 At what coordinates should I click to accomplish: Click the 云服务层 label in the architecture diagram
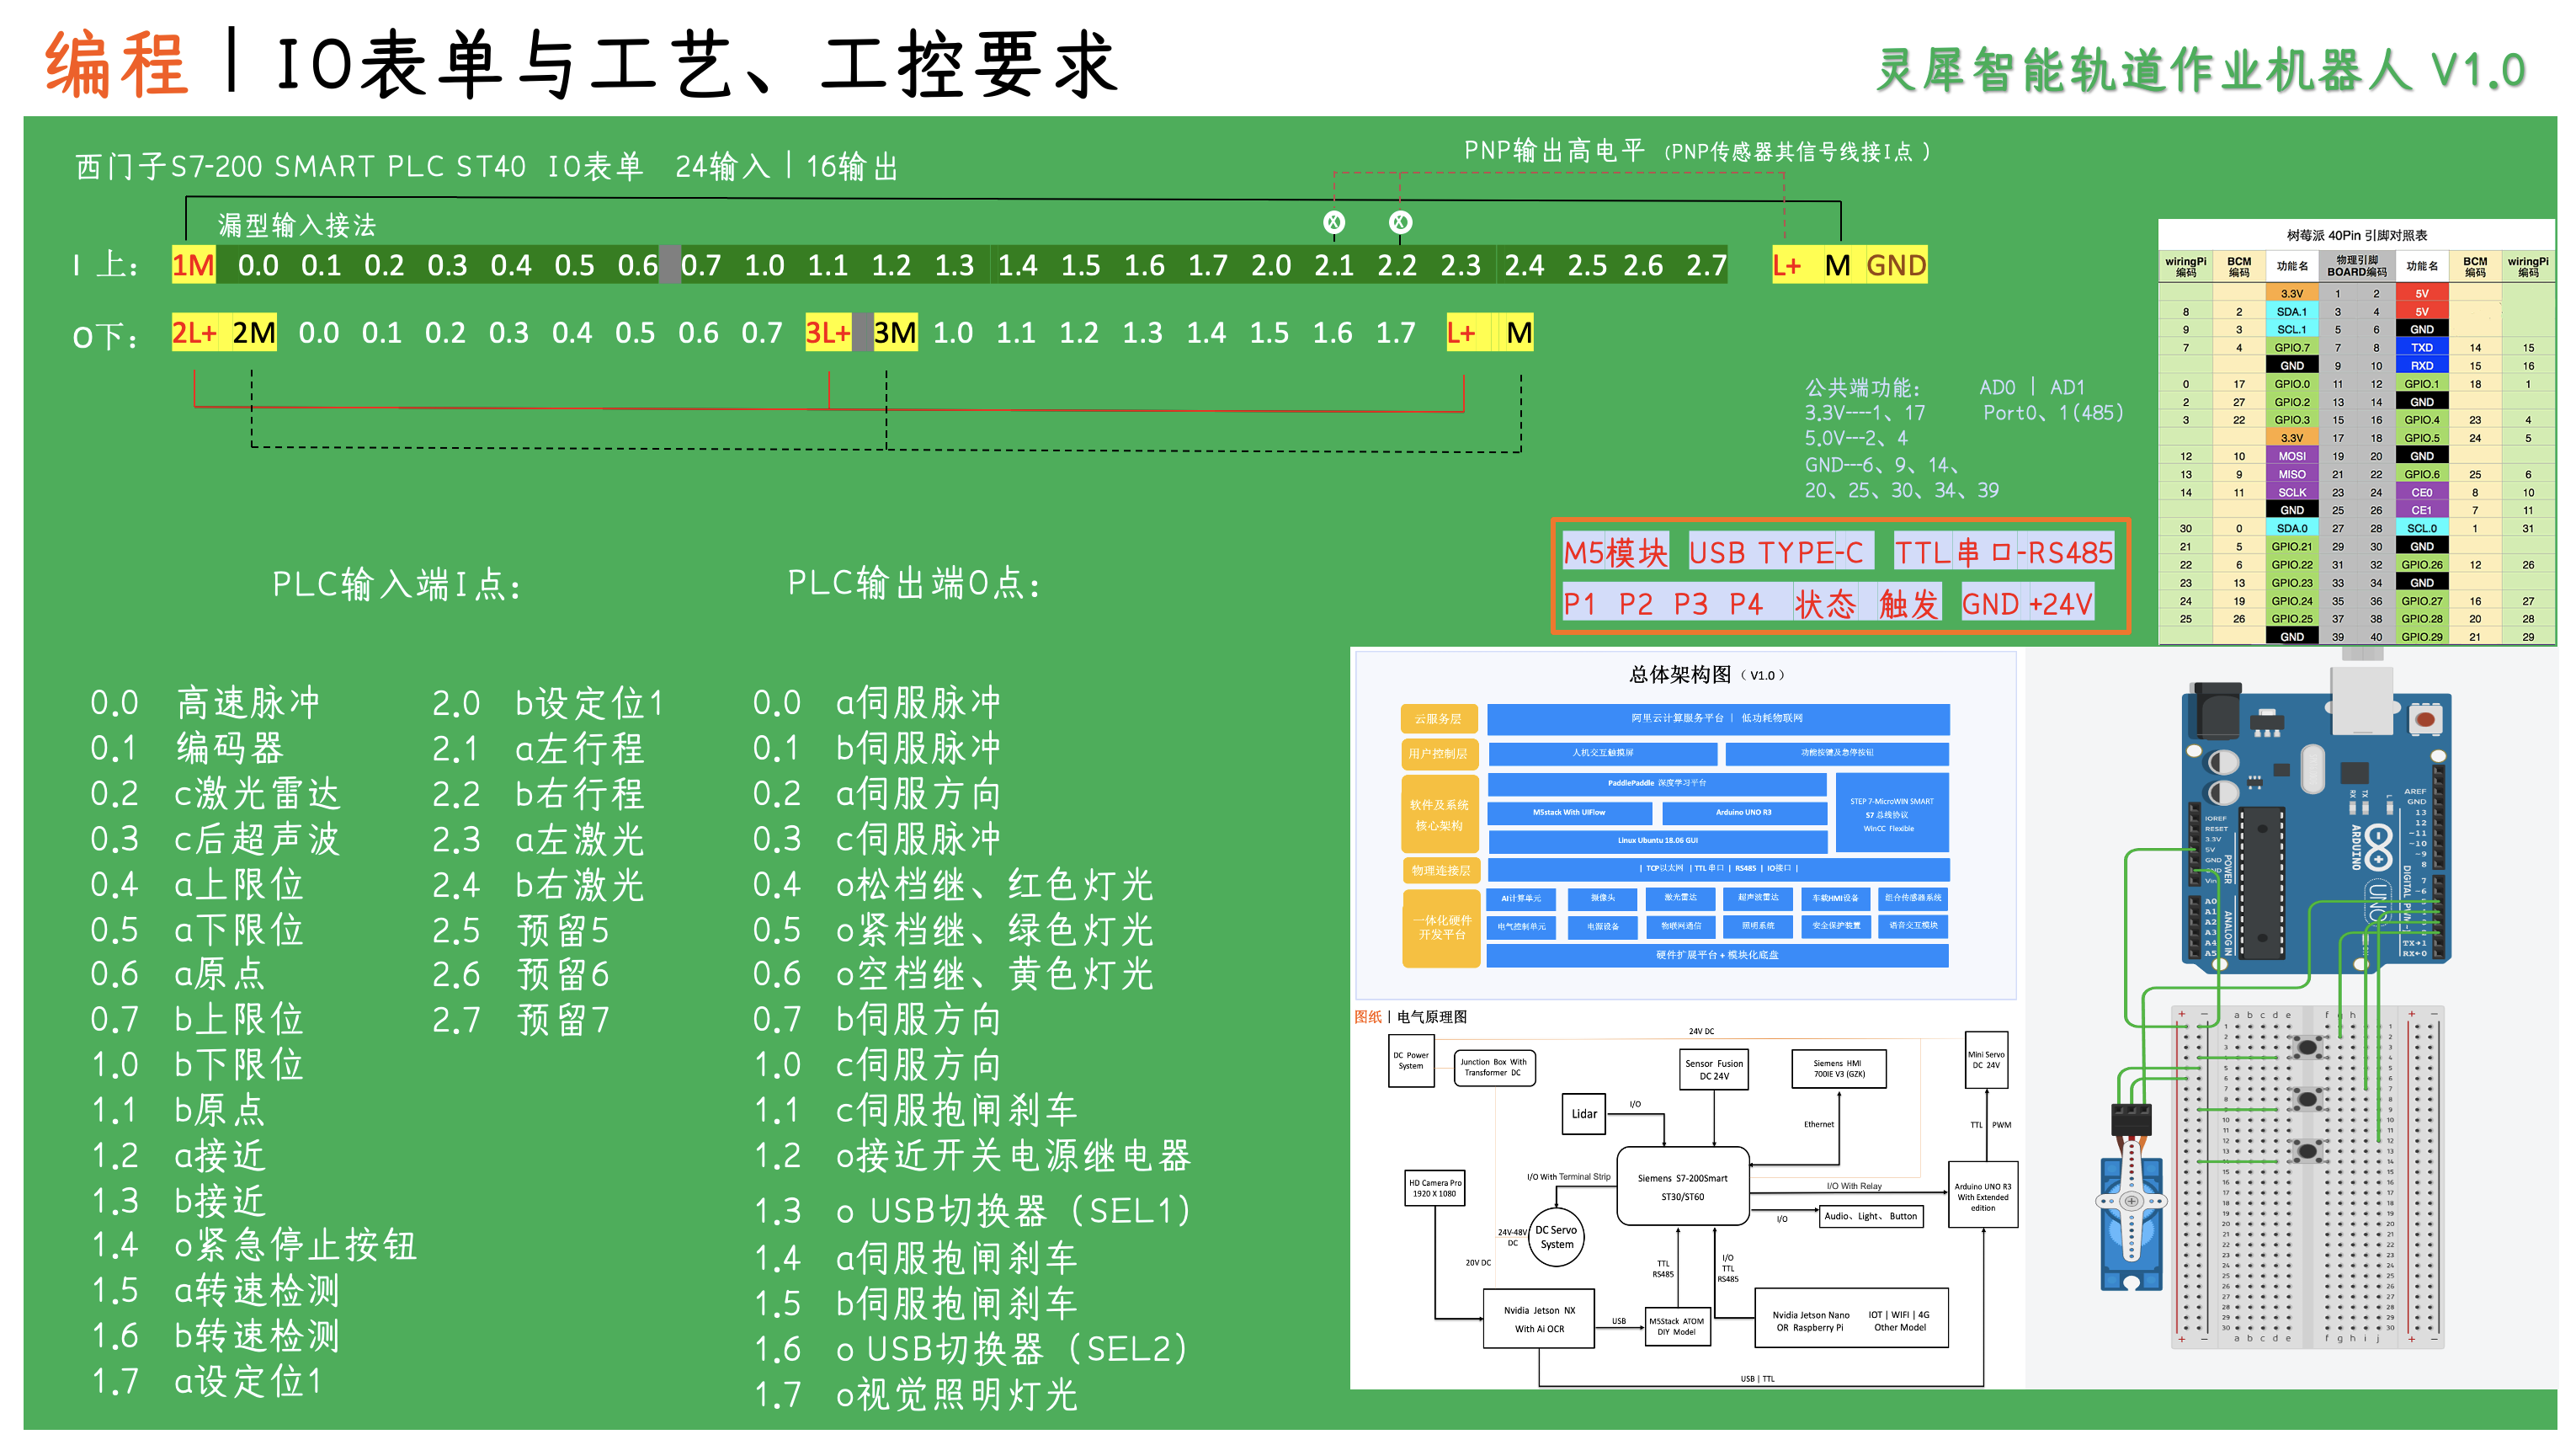click(x=1437, y=718)
